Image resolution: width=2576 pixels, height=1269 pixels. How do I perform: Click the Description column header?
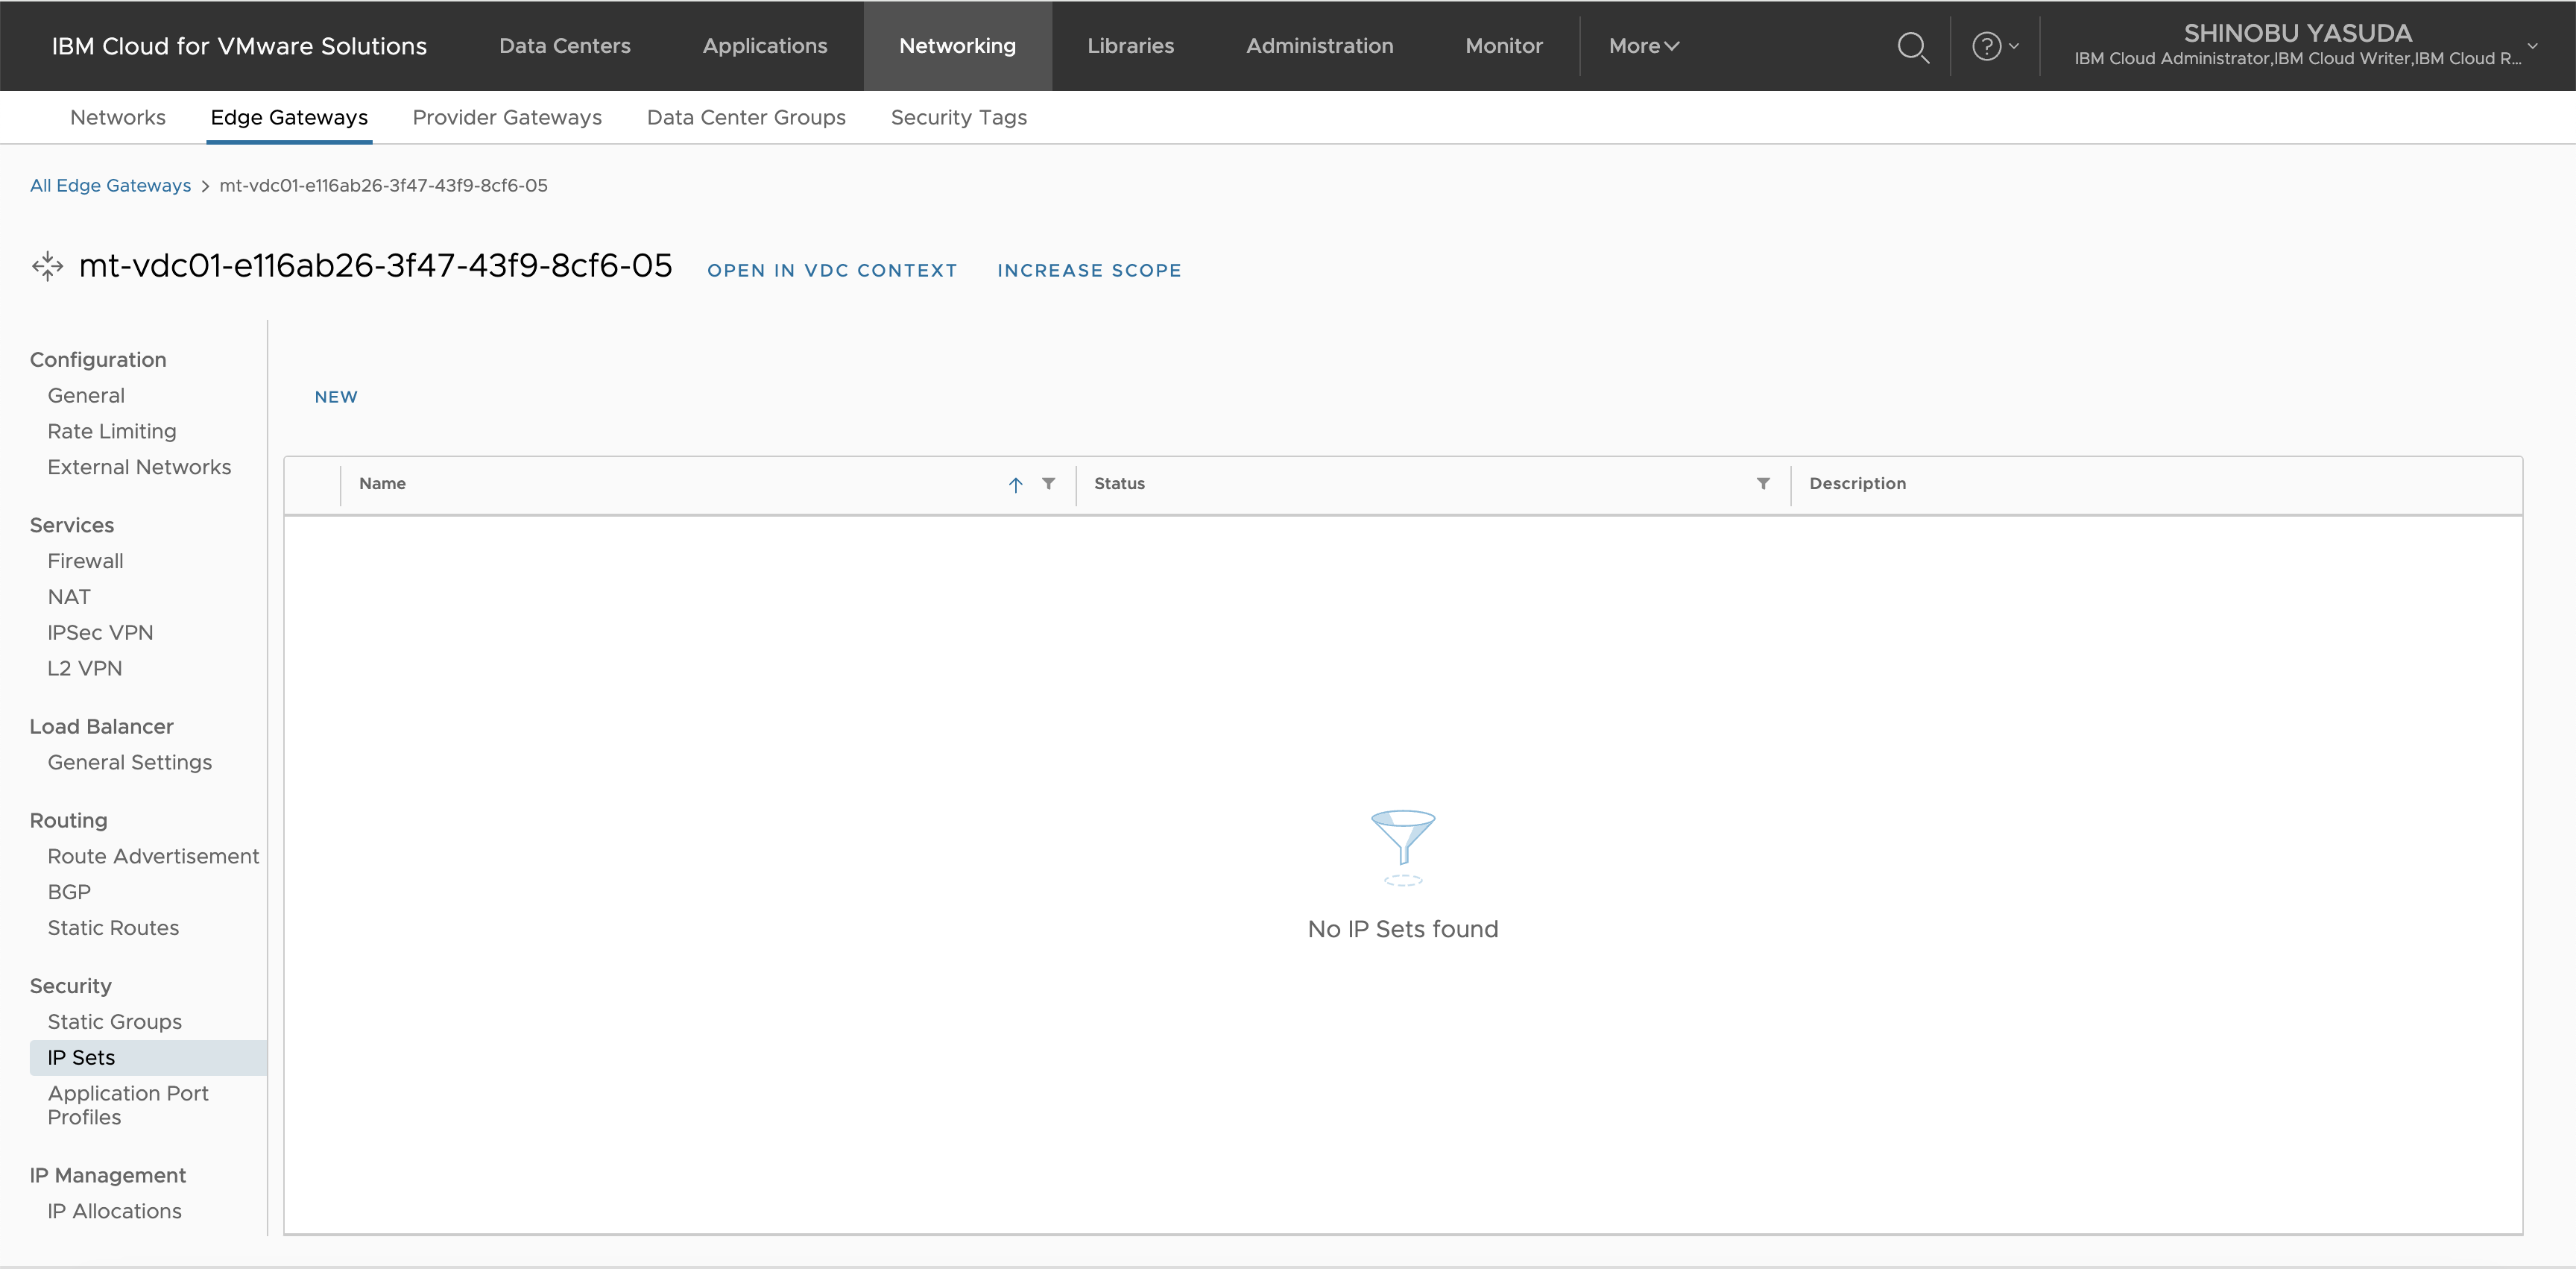click(1857, 484)
